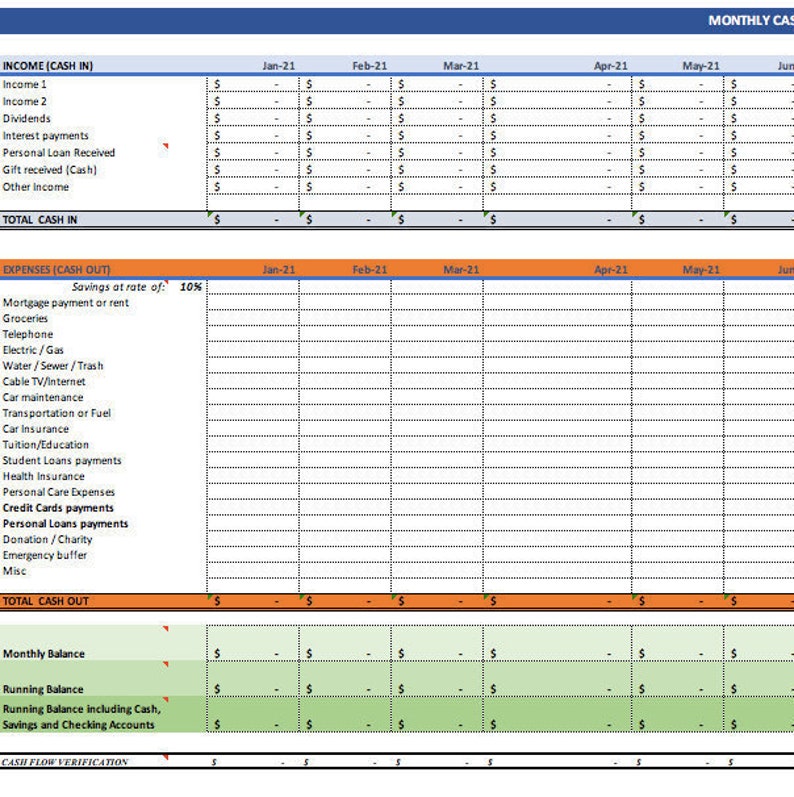Click the green error triangle in Total Cash In Apr-21
The height and width of the screenshot is (797, 794).
(x=486, y=214)
